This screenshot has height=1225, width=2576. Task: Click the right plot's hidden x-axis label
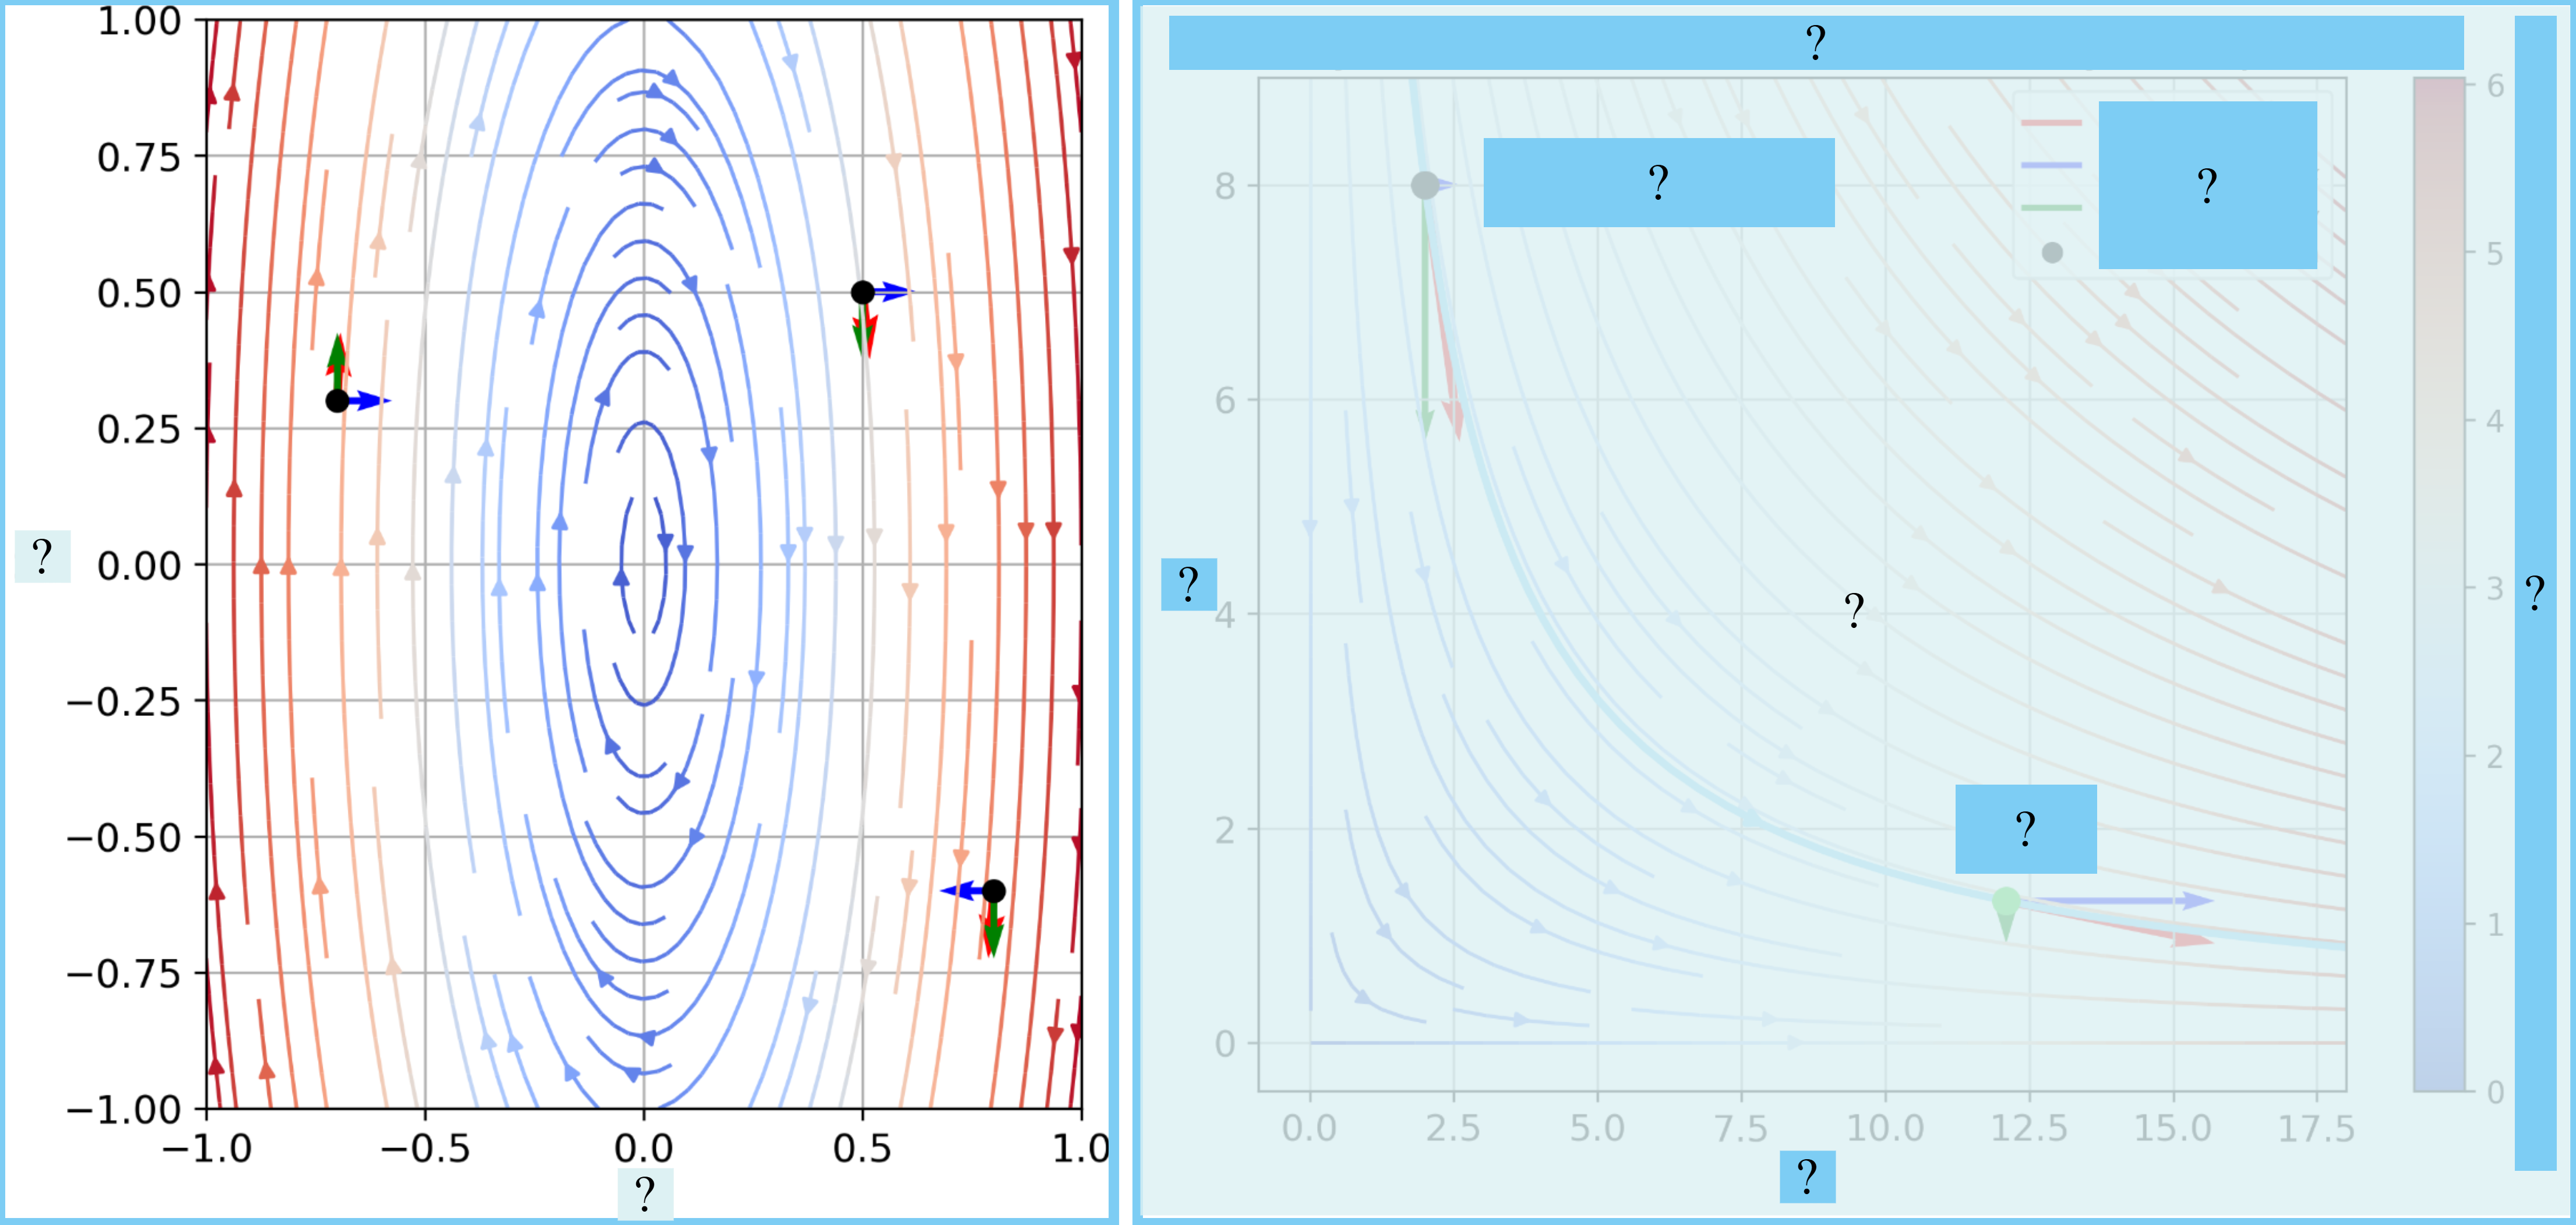click(x=1807, y=1176)
